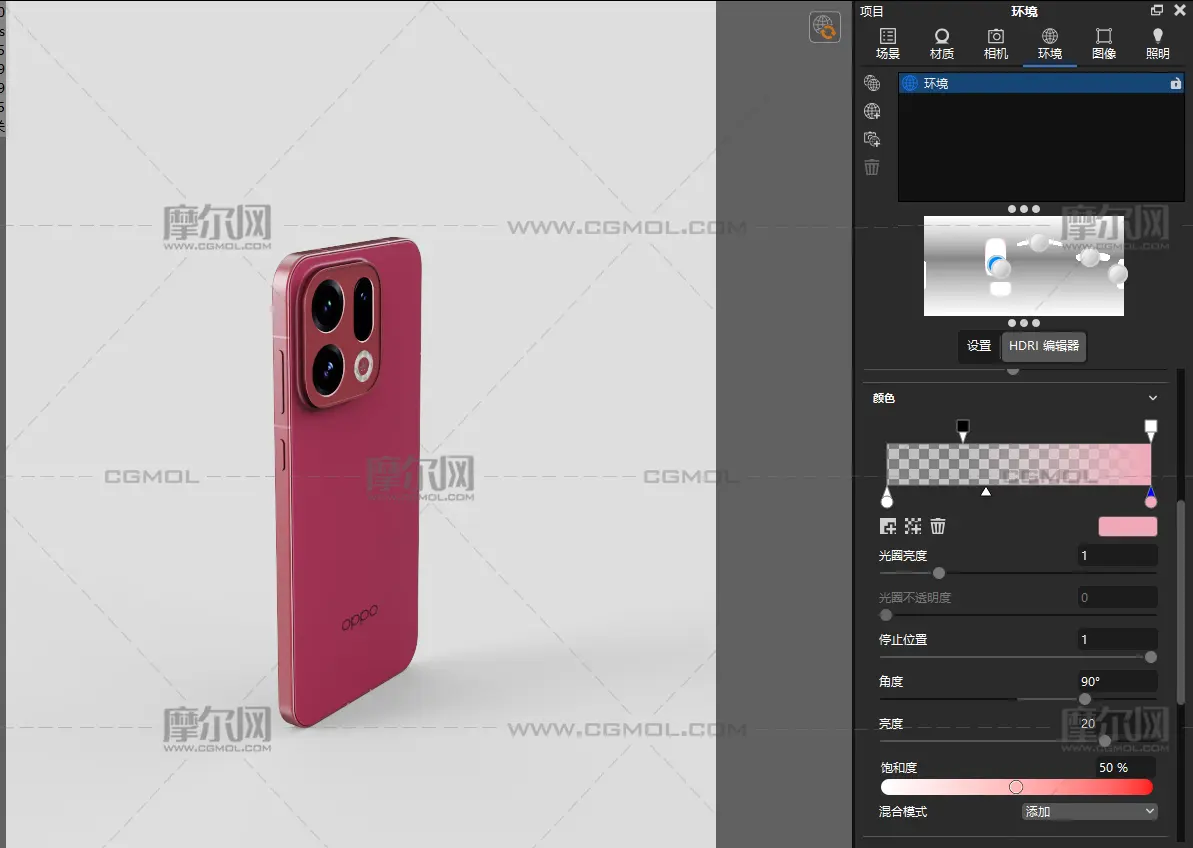Add a new gradient color stop
The height and width of the screenshot is (848, 1193).
888,526
